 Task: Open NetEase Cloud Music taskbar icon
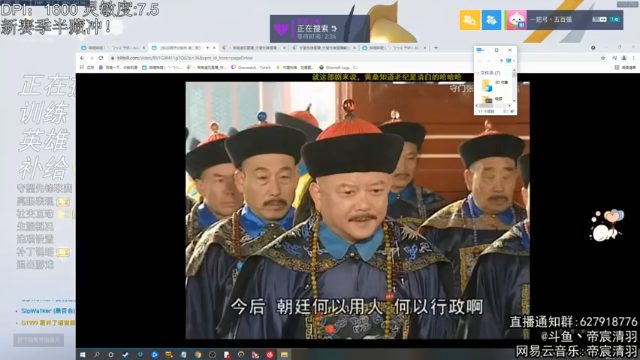(269, 355)
